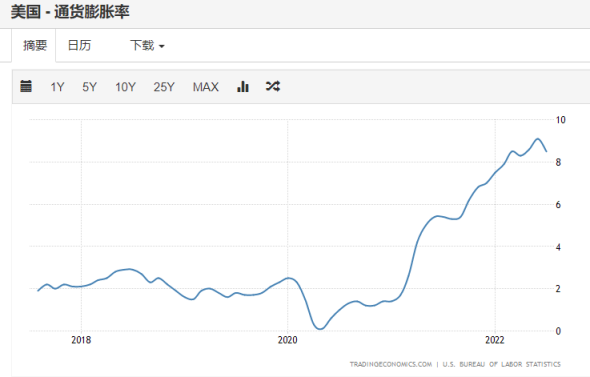590x377 pixels.
Task: Select the 1Y time range
Action: coord(57,87)
